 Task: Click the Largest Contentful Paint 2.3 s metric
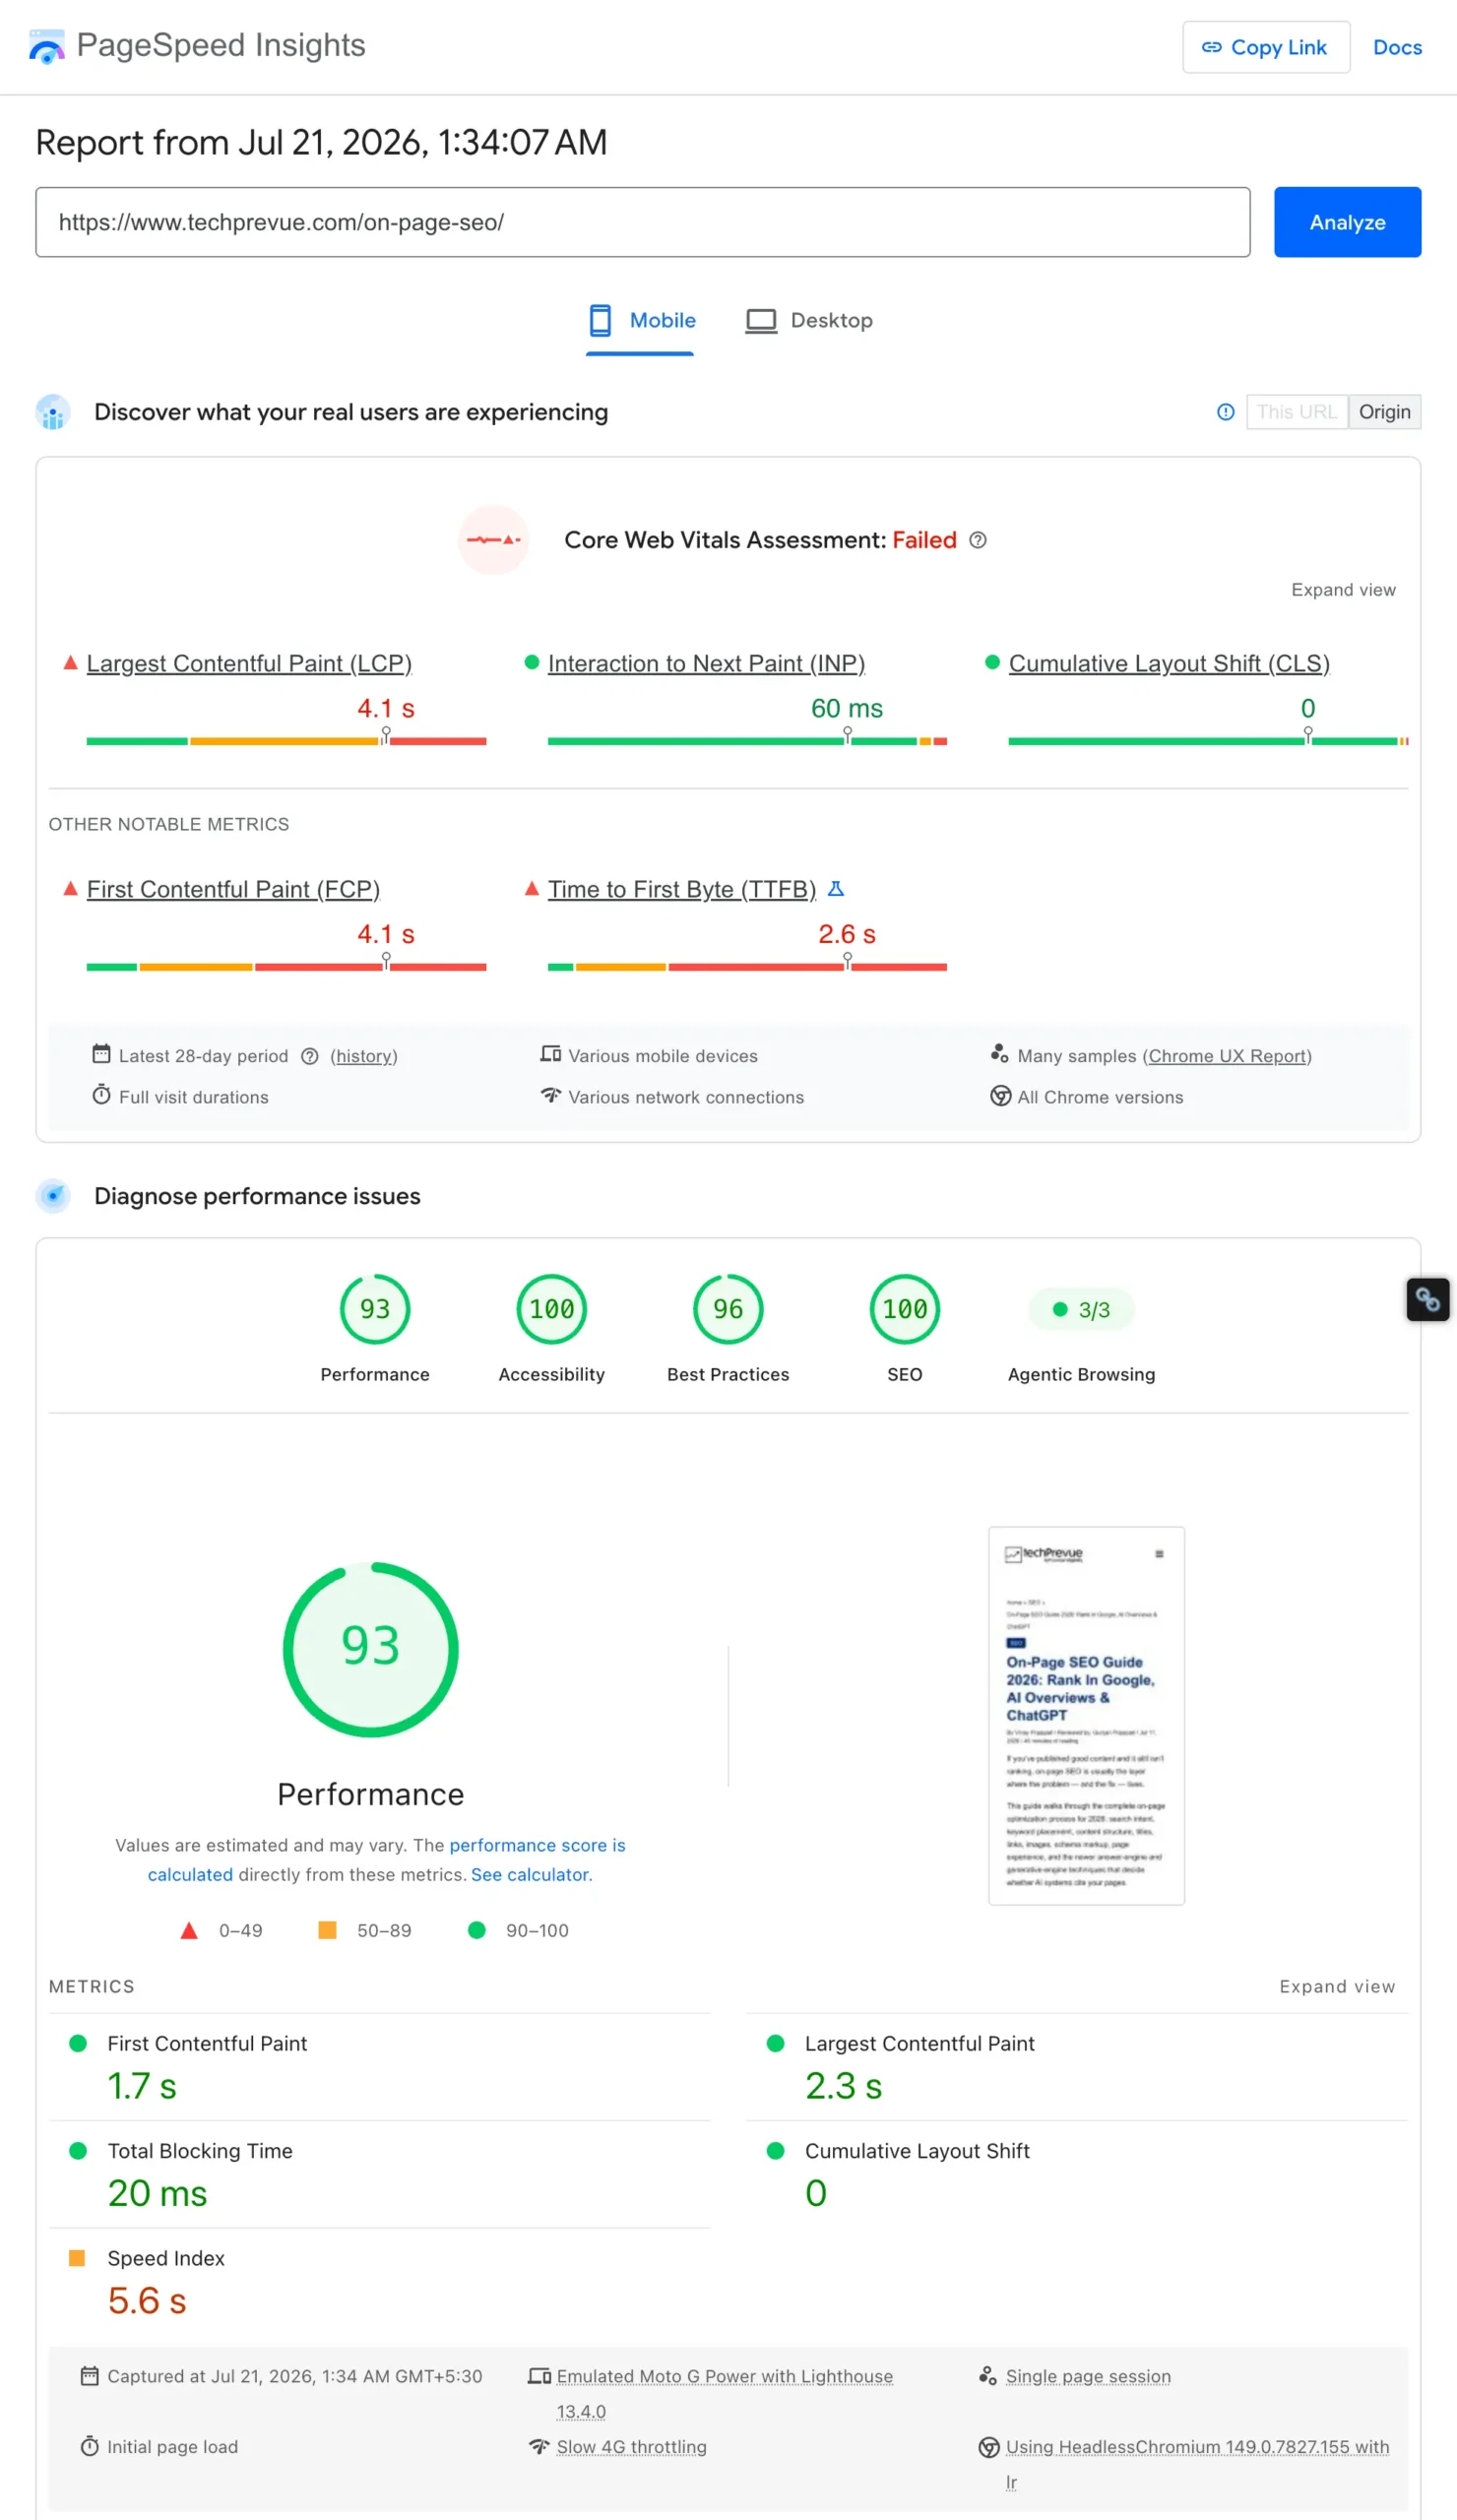tap(1077, 2067)
